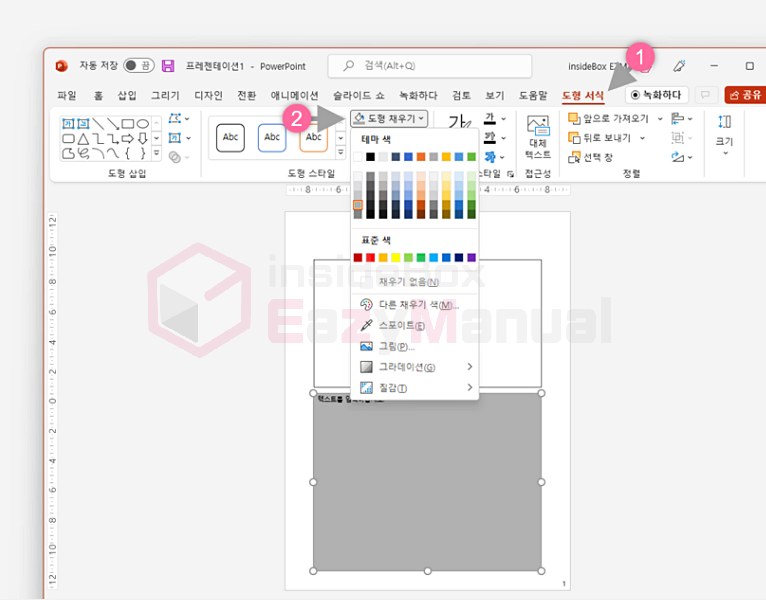Pick orange from theme colors top row
This screenshot has height=600, width=766.
421,157
